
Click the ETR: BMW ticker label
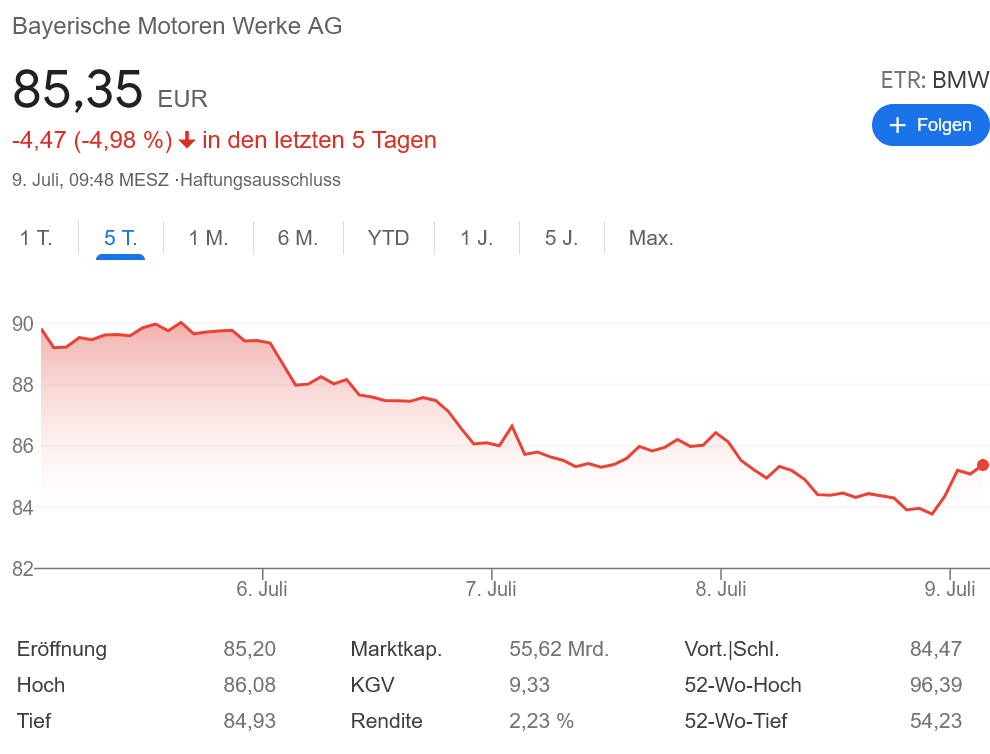(x=934, y=80)
